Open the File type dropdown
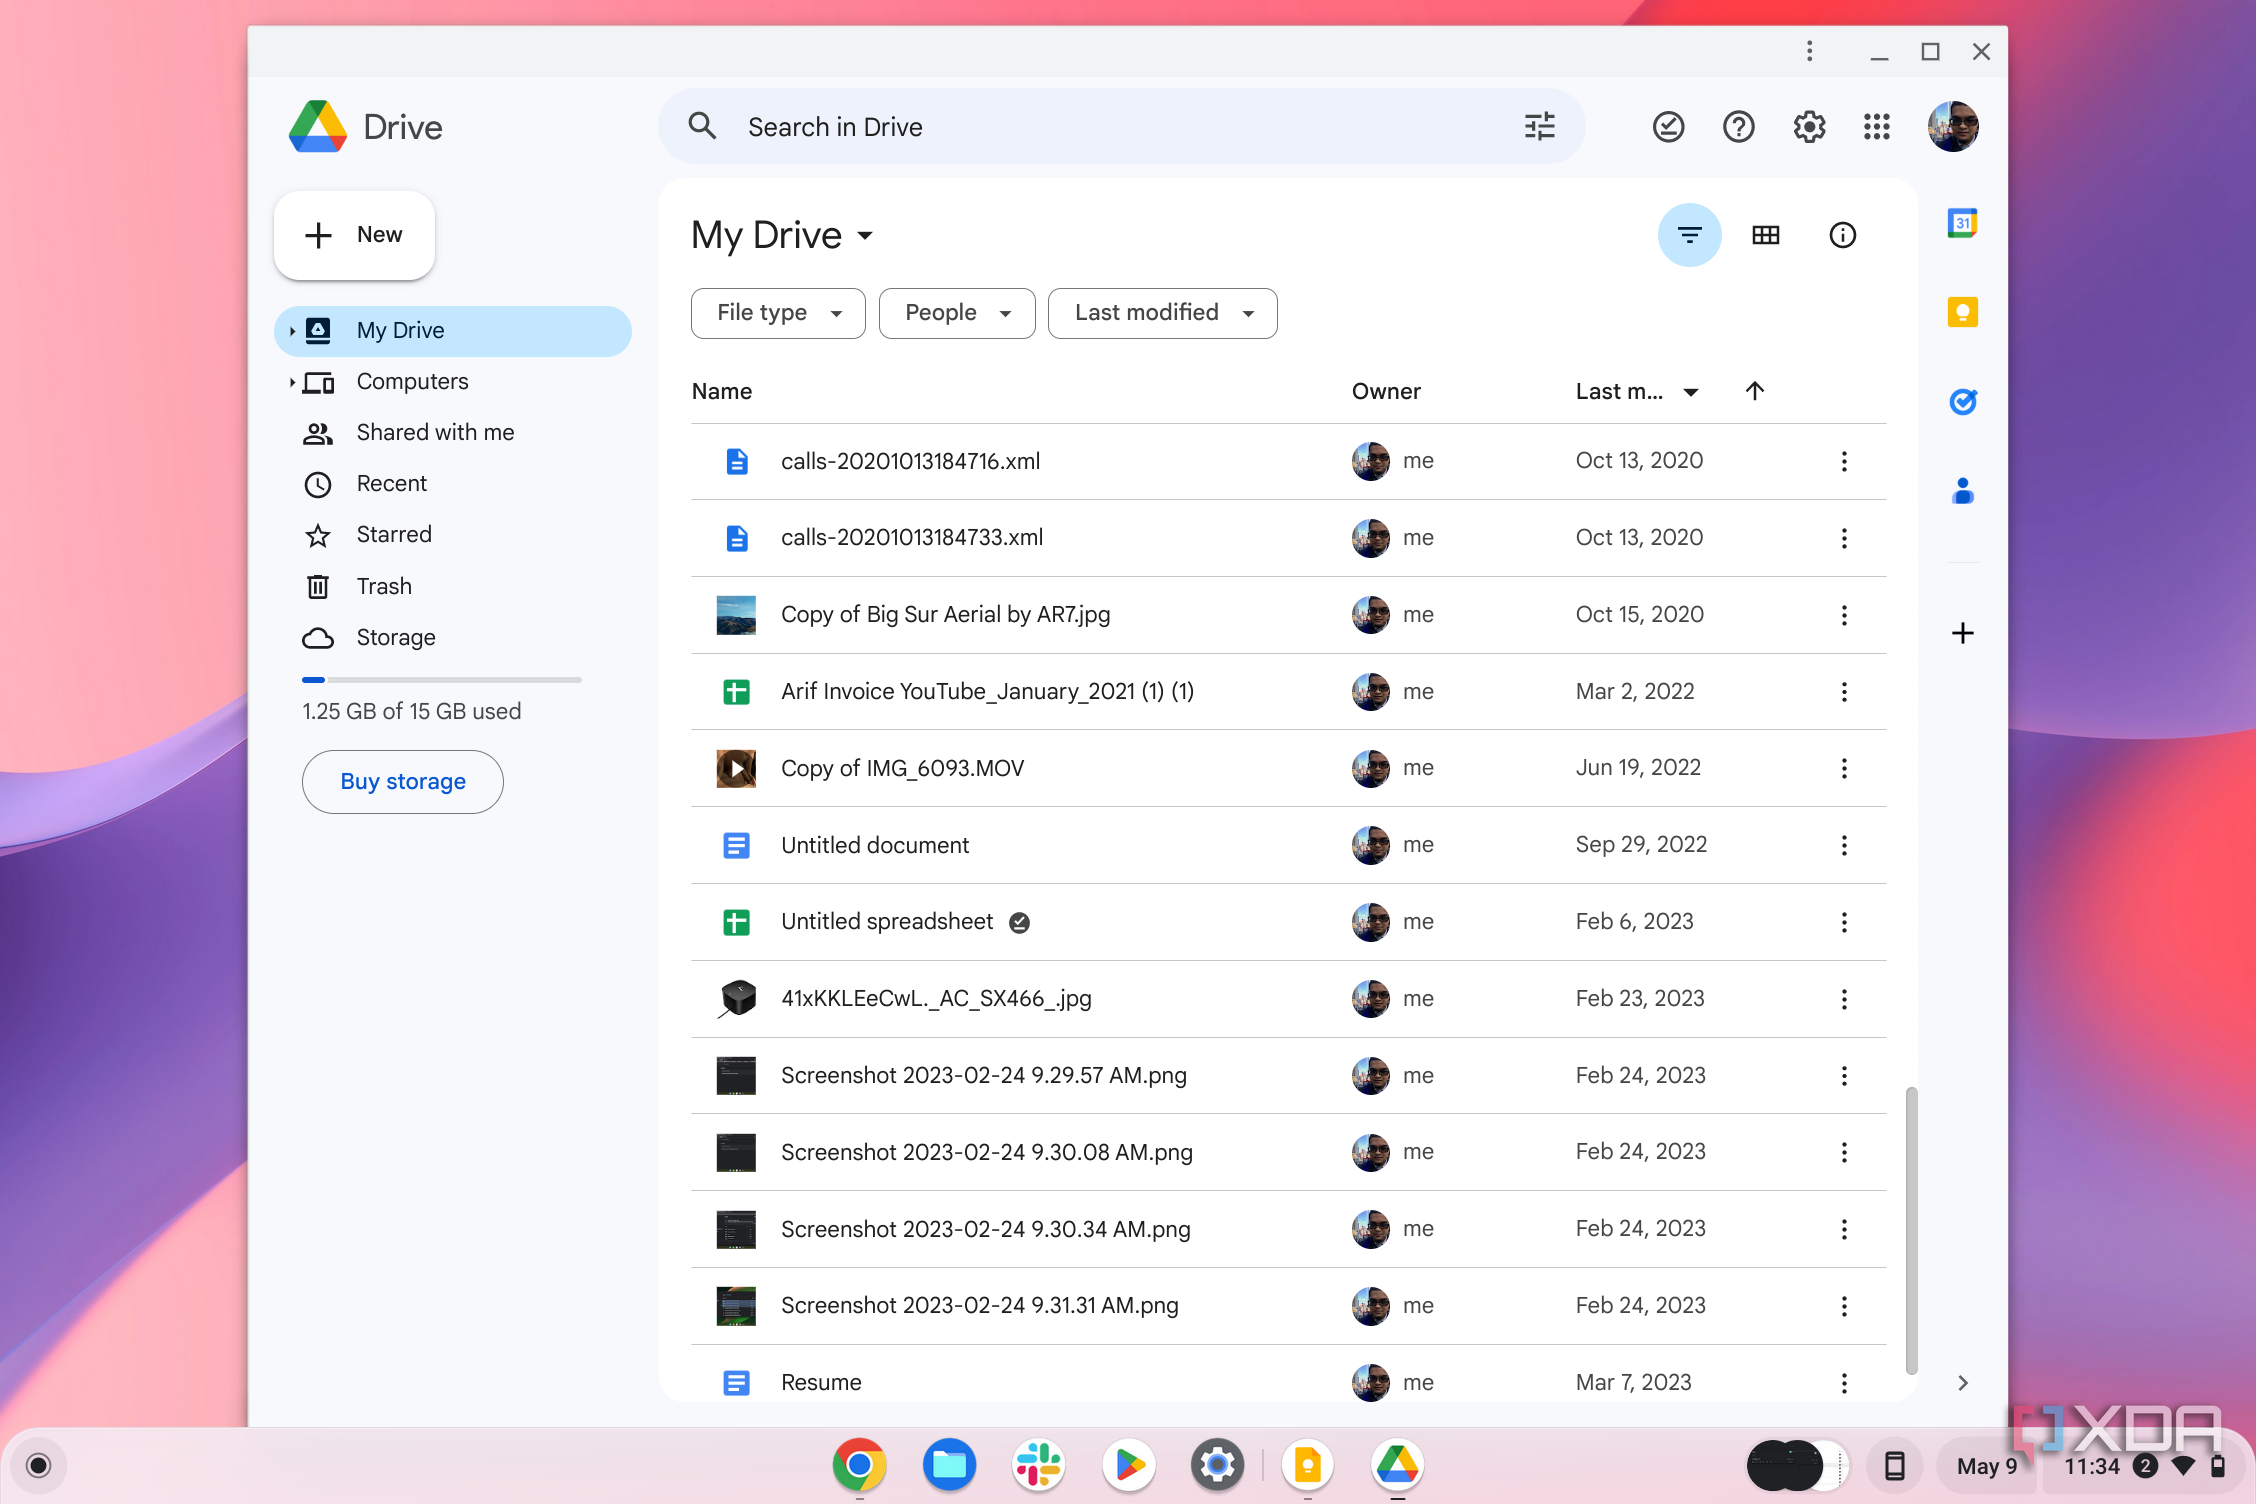 pos(777,313)
